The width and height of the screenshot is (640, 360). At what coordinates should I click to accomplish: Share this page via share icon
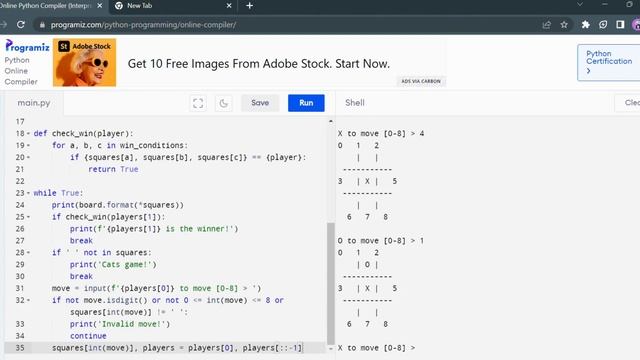tap(547, 25)
